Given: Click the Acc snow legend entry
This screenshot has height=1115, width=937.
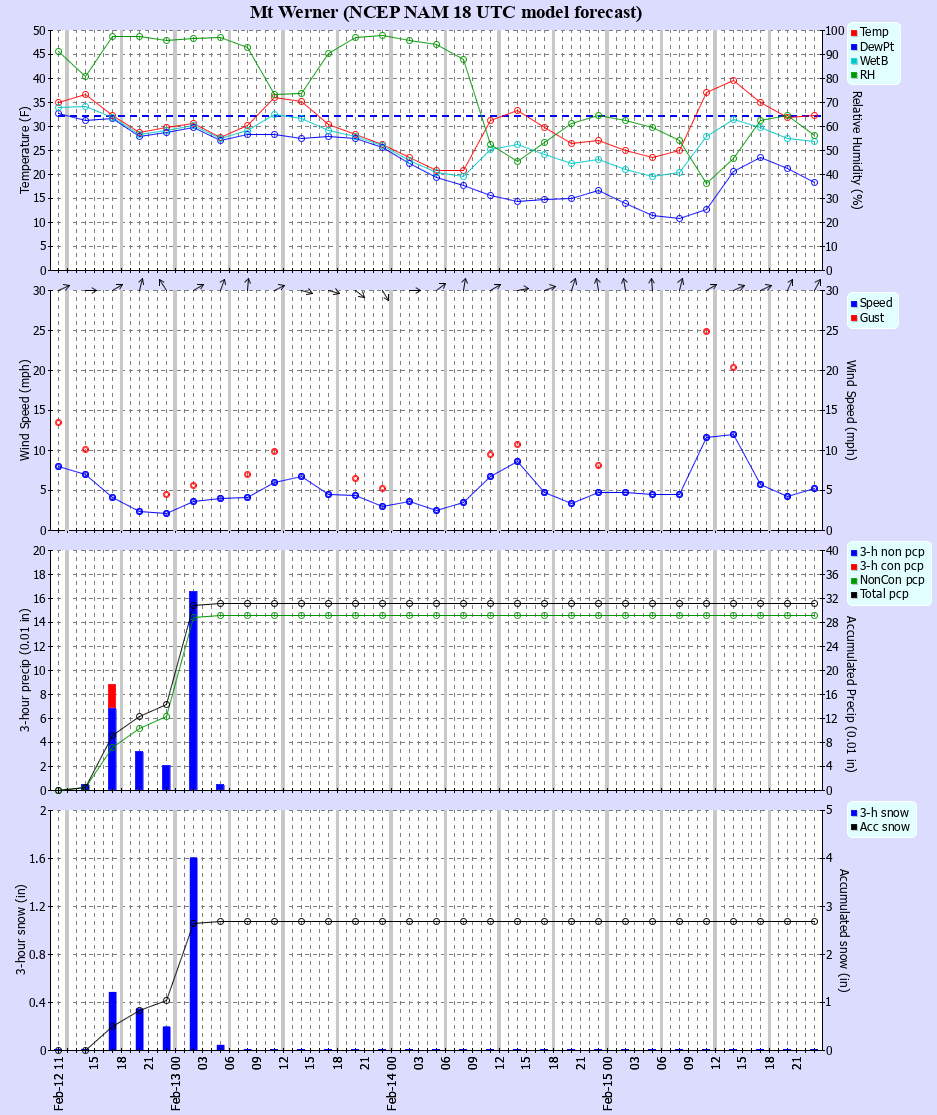Looking at the screenshot, I should point(884,826).
